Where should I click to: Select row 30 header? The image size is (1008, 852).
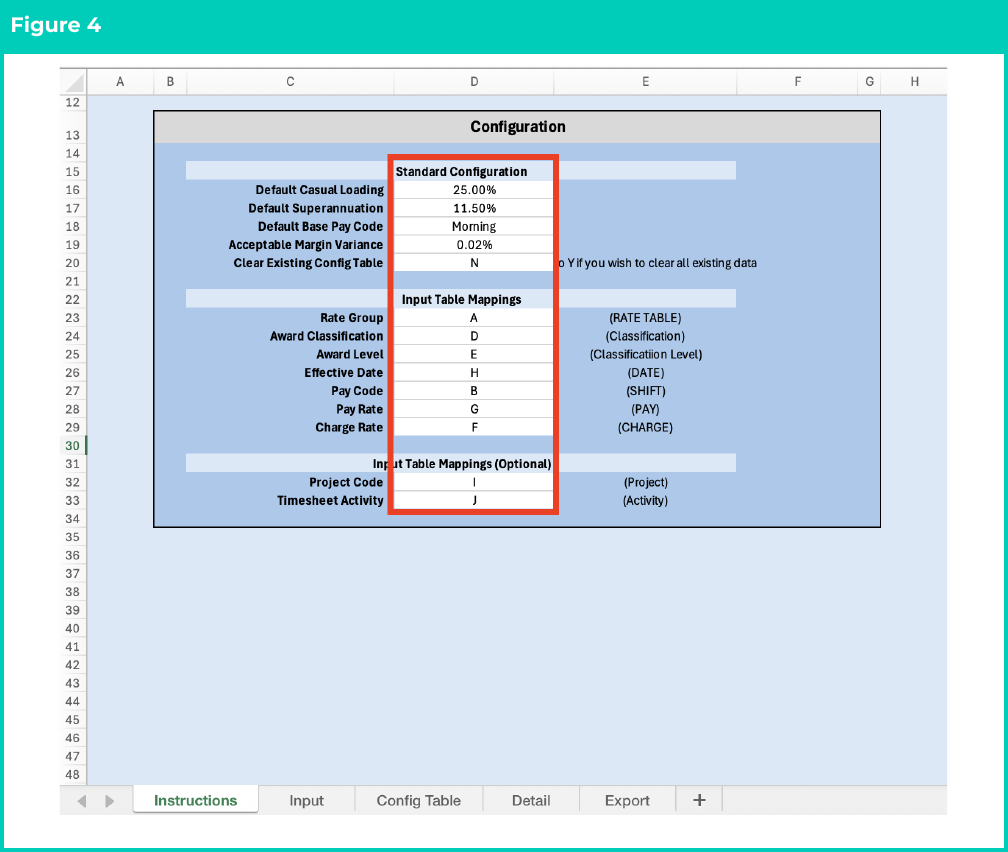73,446
